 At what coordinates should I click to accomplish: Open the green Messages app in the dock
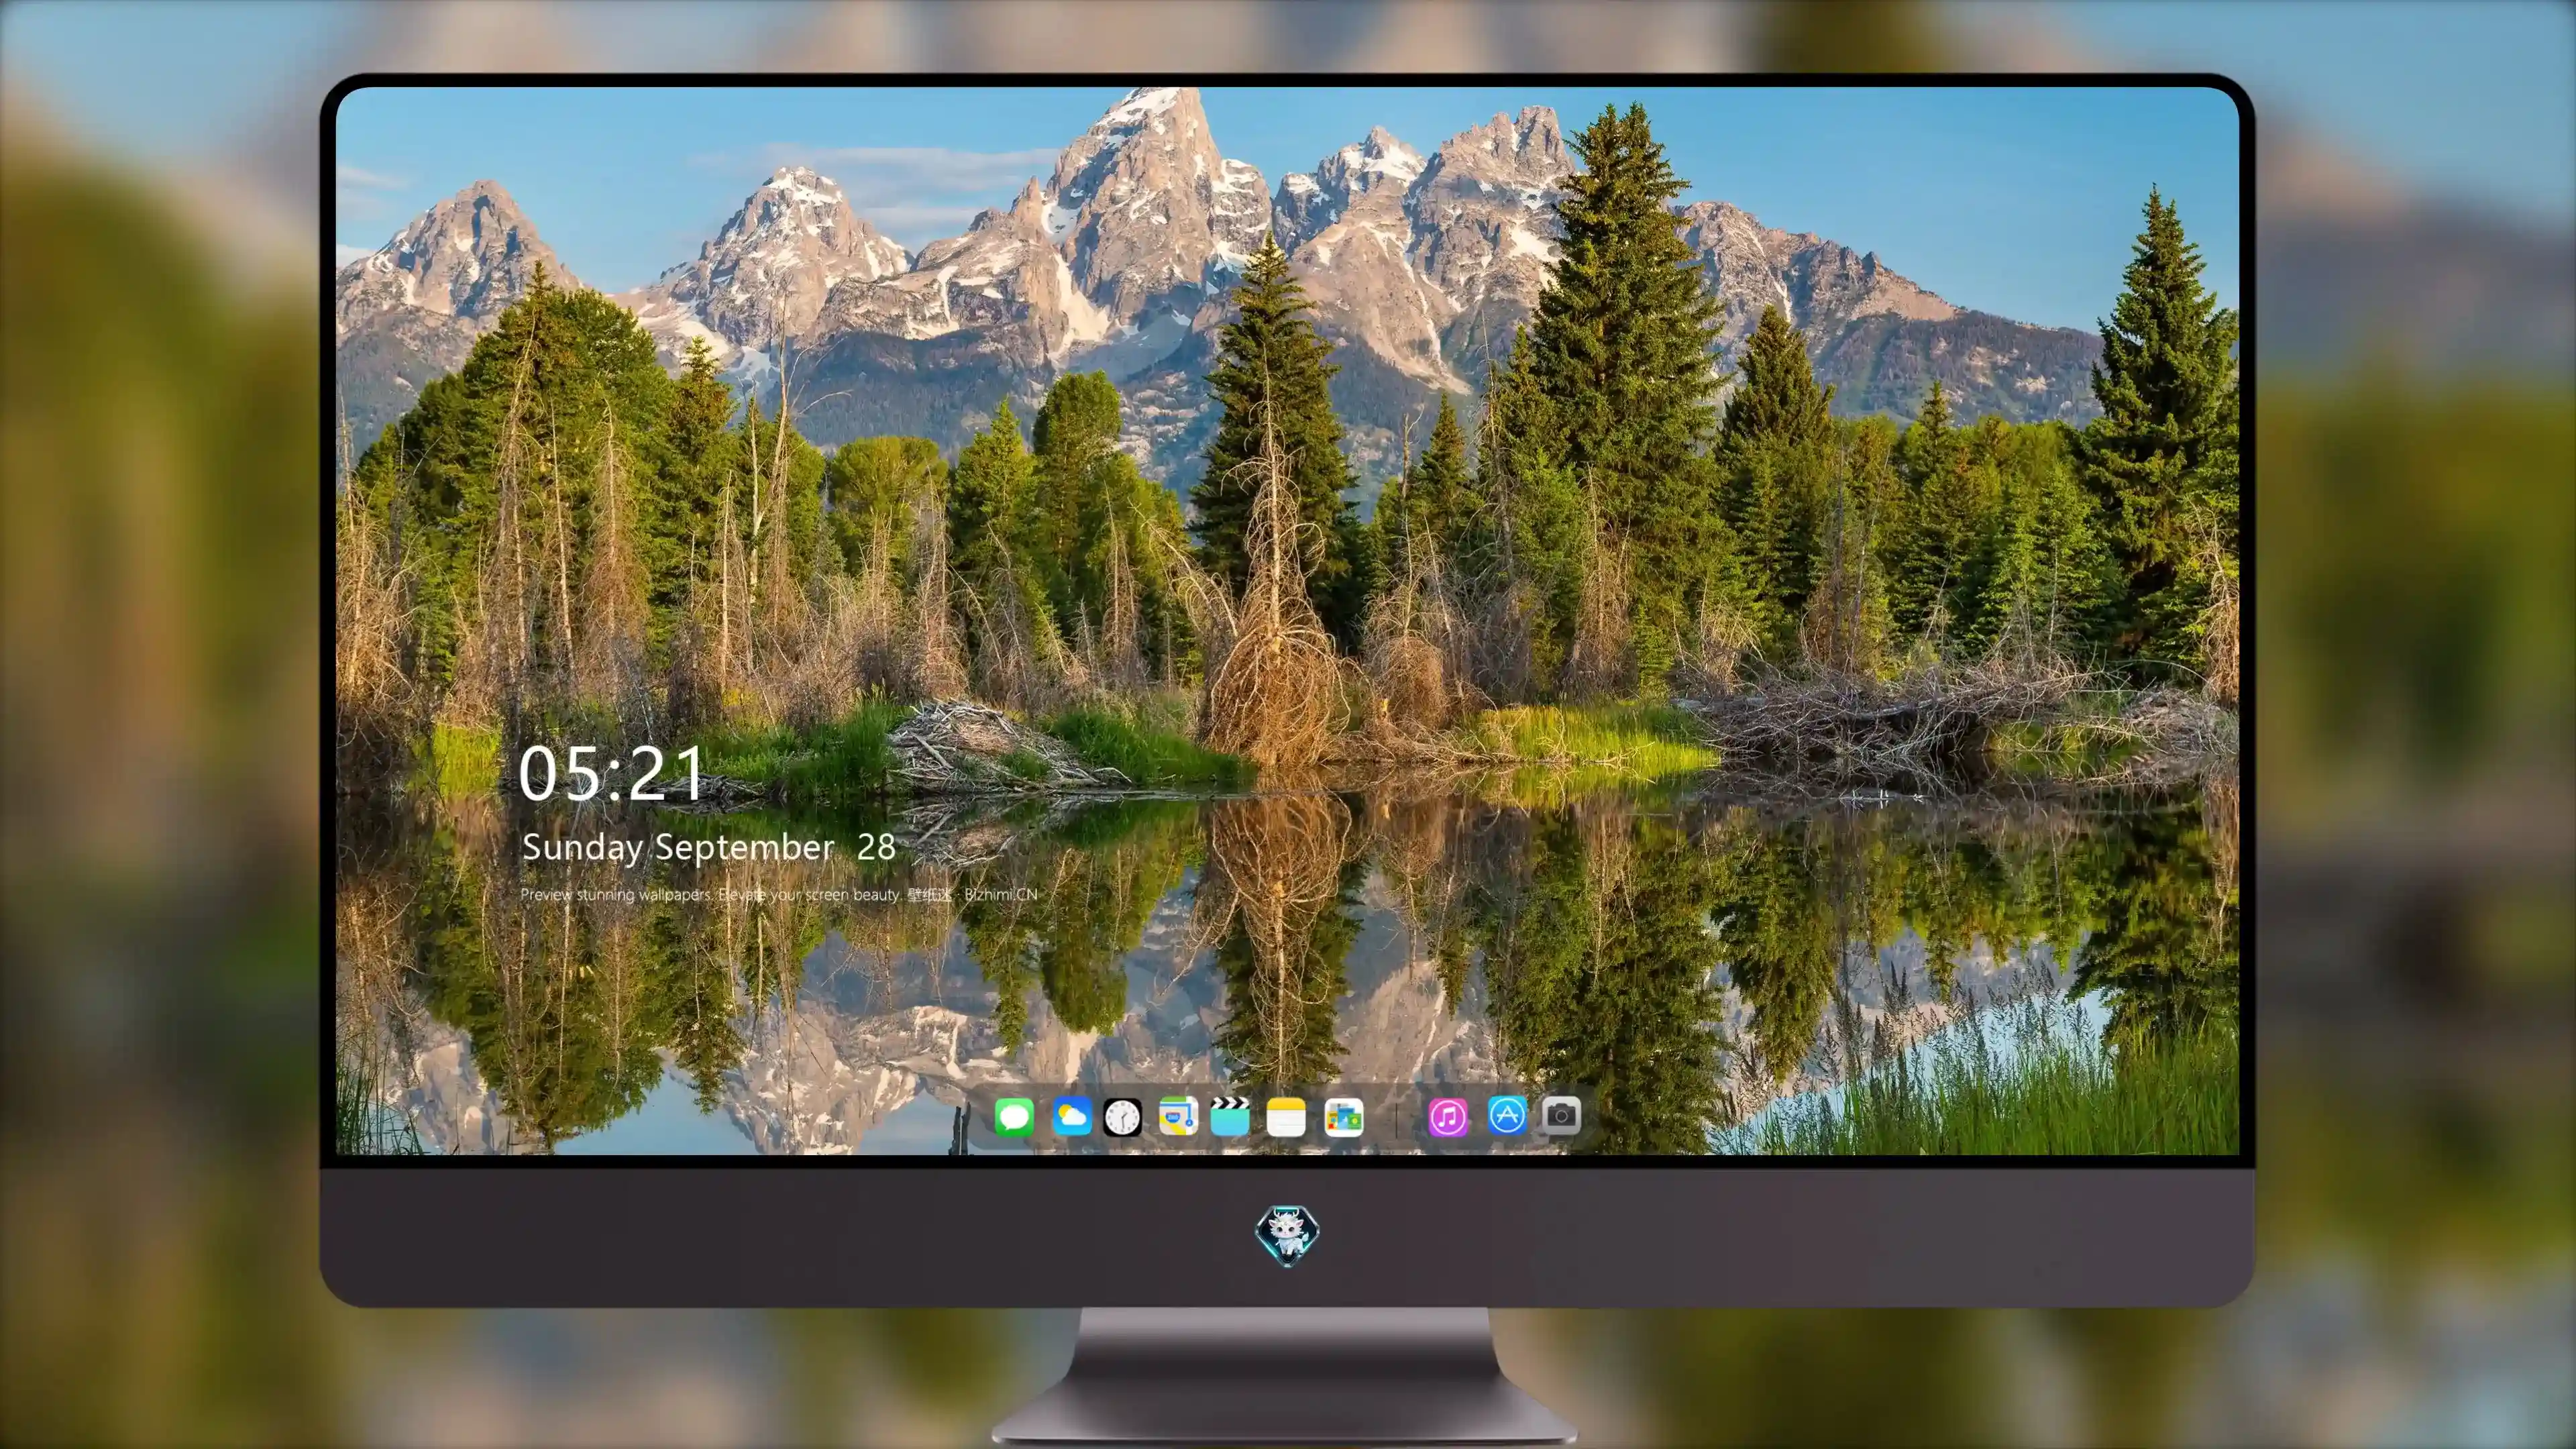pos(1014,1117)
